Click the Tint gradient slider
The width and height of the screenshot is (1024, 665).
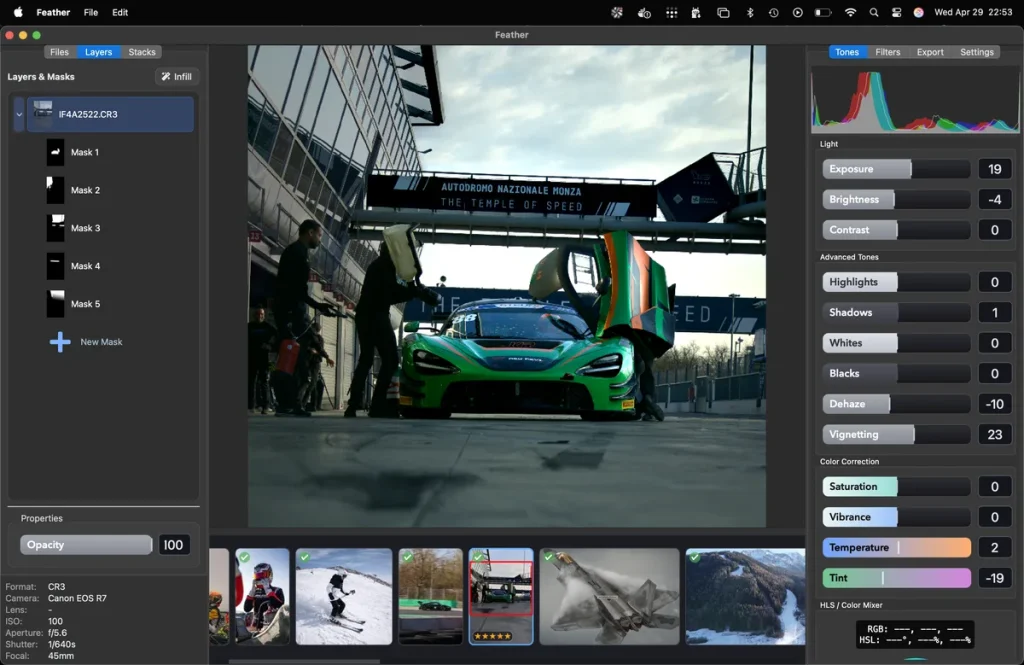pos(896,578)
